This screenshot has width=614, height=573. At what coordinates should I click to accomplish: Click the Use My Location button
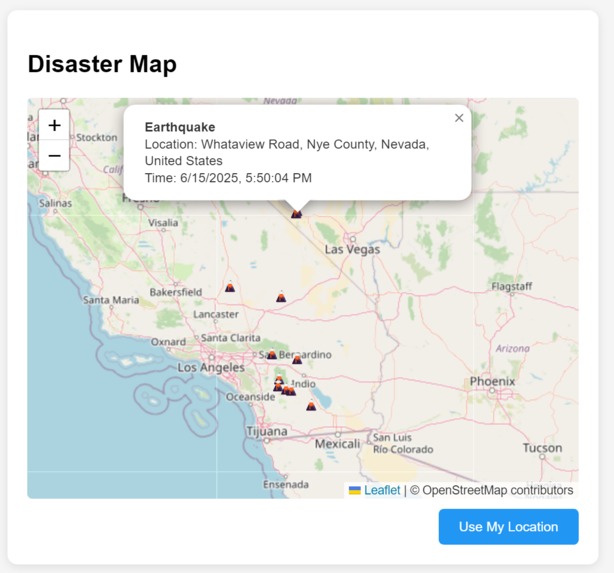coord(508,526)
